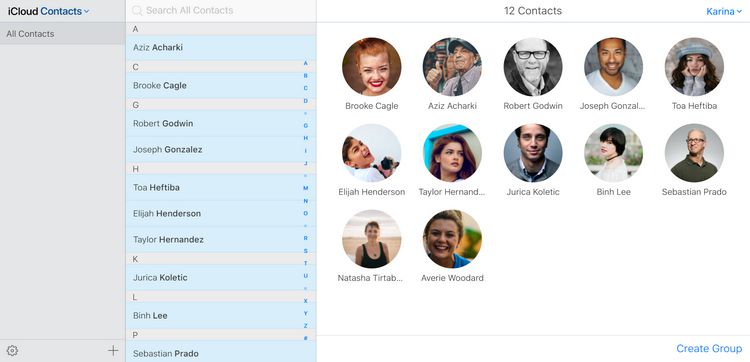Viewport: 750px width, 362px height.
Task: Select Sebastian Prado in the list
Action: (221, 353)
